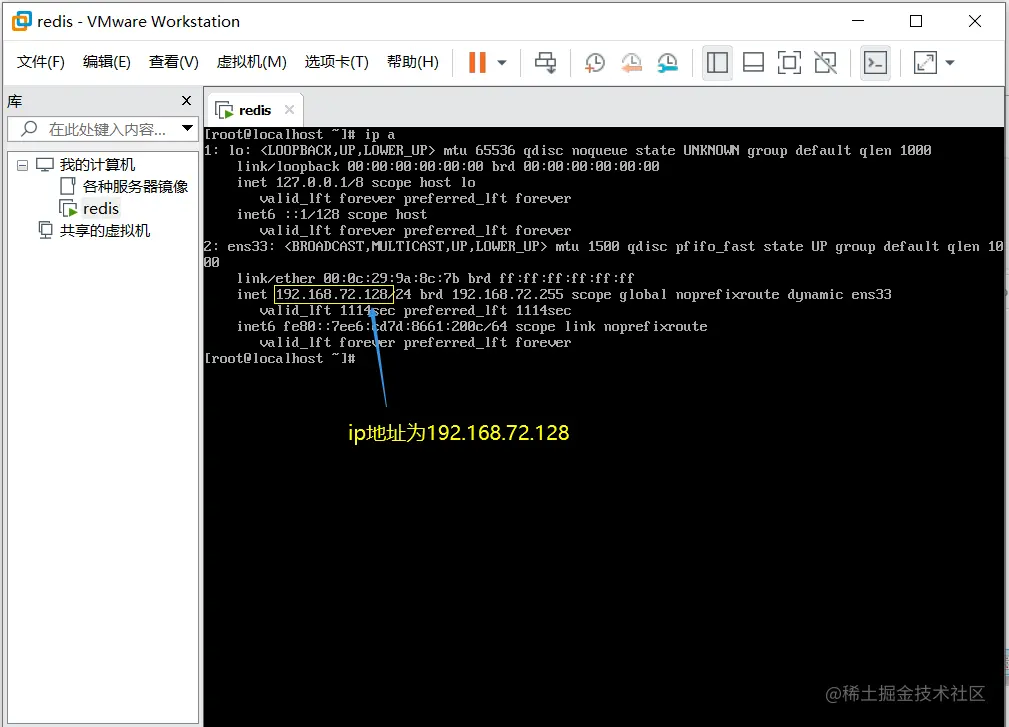Close the redis tab
Screen dimensions: 1009x727
click(x=290, y=109)
